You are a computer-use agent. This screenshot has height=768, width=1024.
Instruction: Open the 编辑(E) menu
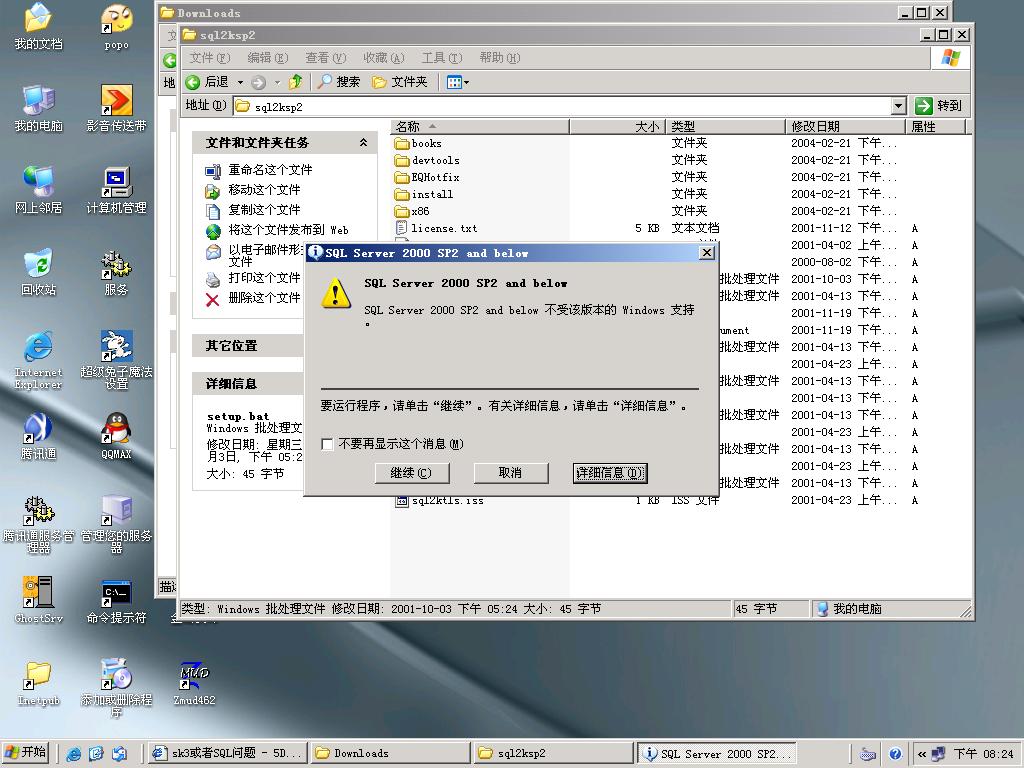(x=268, y=57)
